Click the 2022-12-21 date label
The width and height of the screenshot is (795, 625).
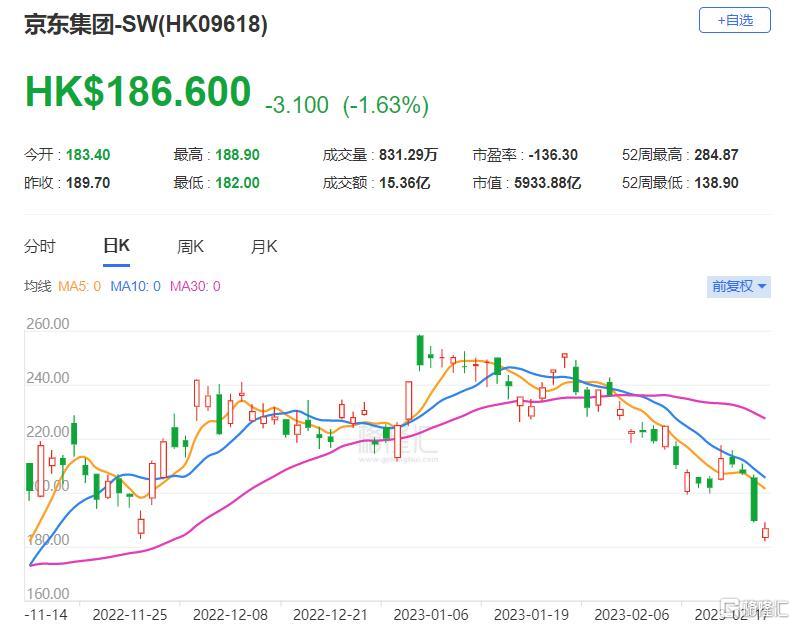click(x=330, y=615)
